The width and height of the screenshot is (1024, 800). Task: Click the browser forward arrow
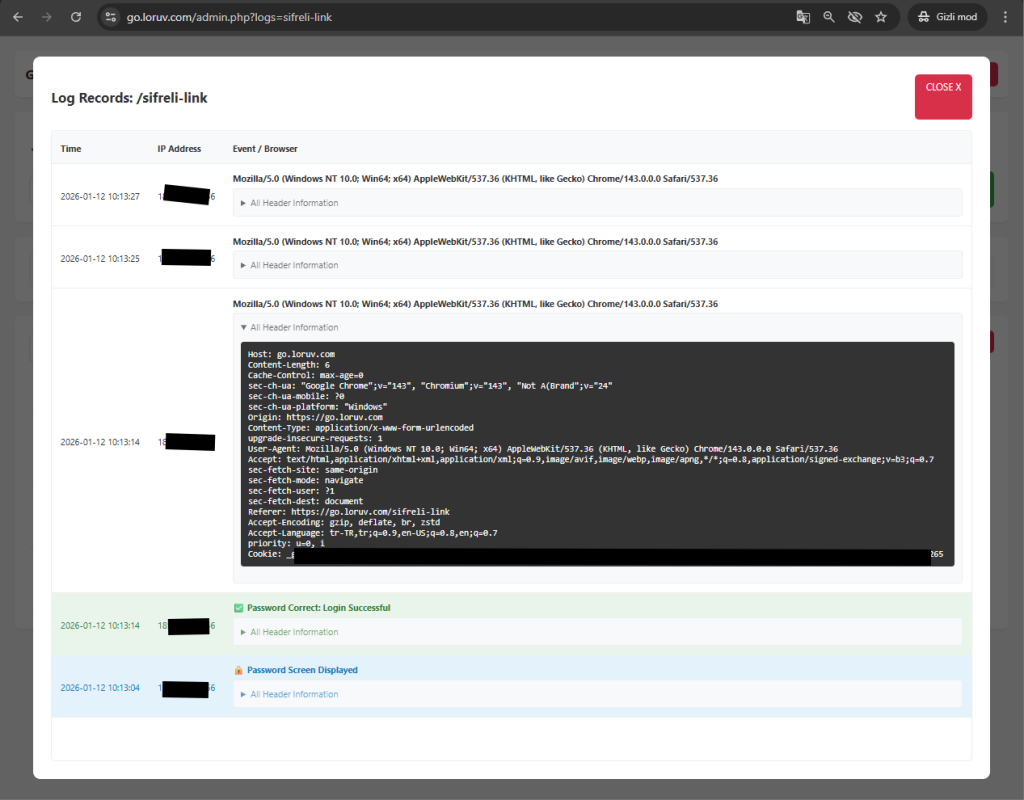[46, 17]
